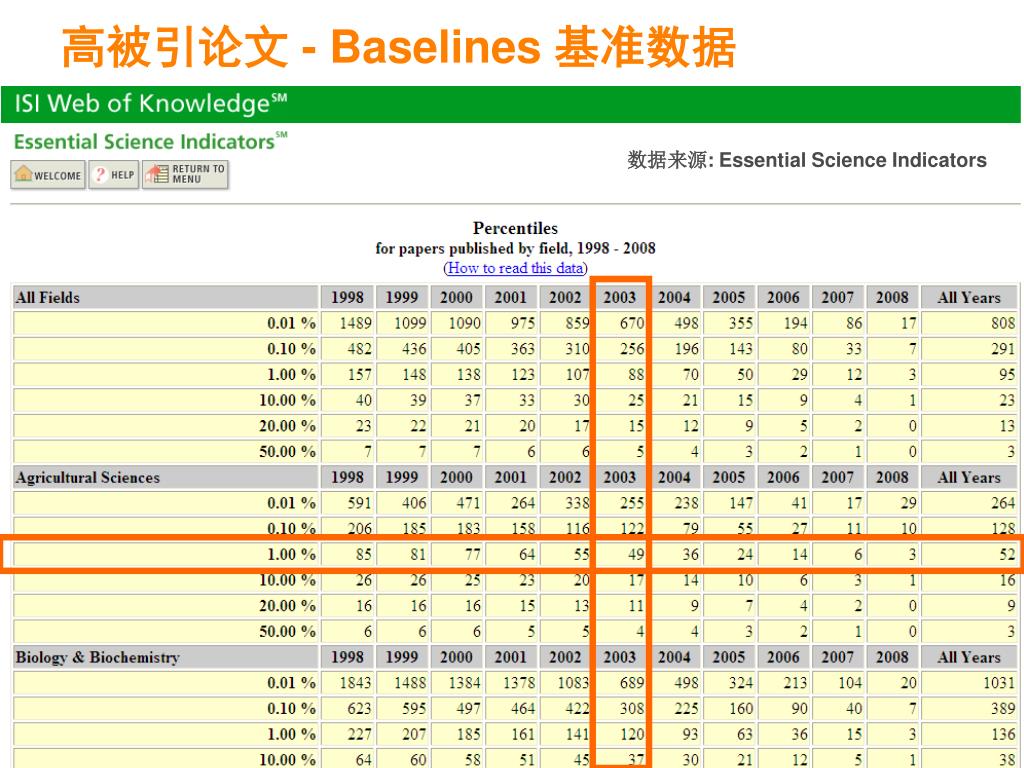Open the "How to read this data" link
Viewport: 1024px width, 768px height.
tap(516, 268)
